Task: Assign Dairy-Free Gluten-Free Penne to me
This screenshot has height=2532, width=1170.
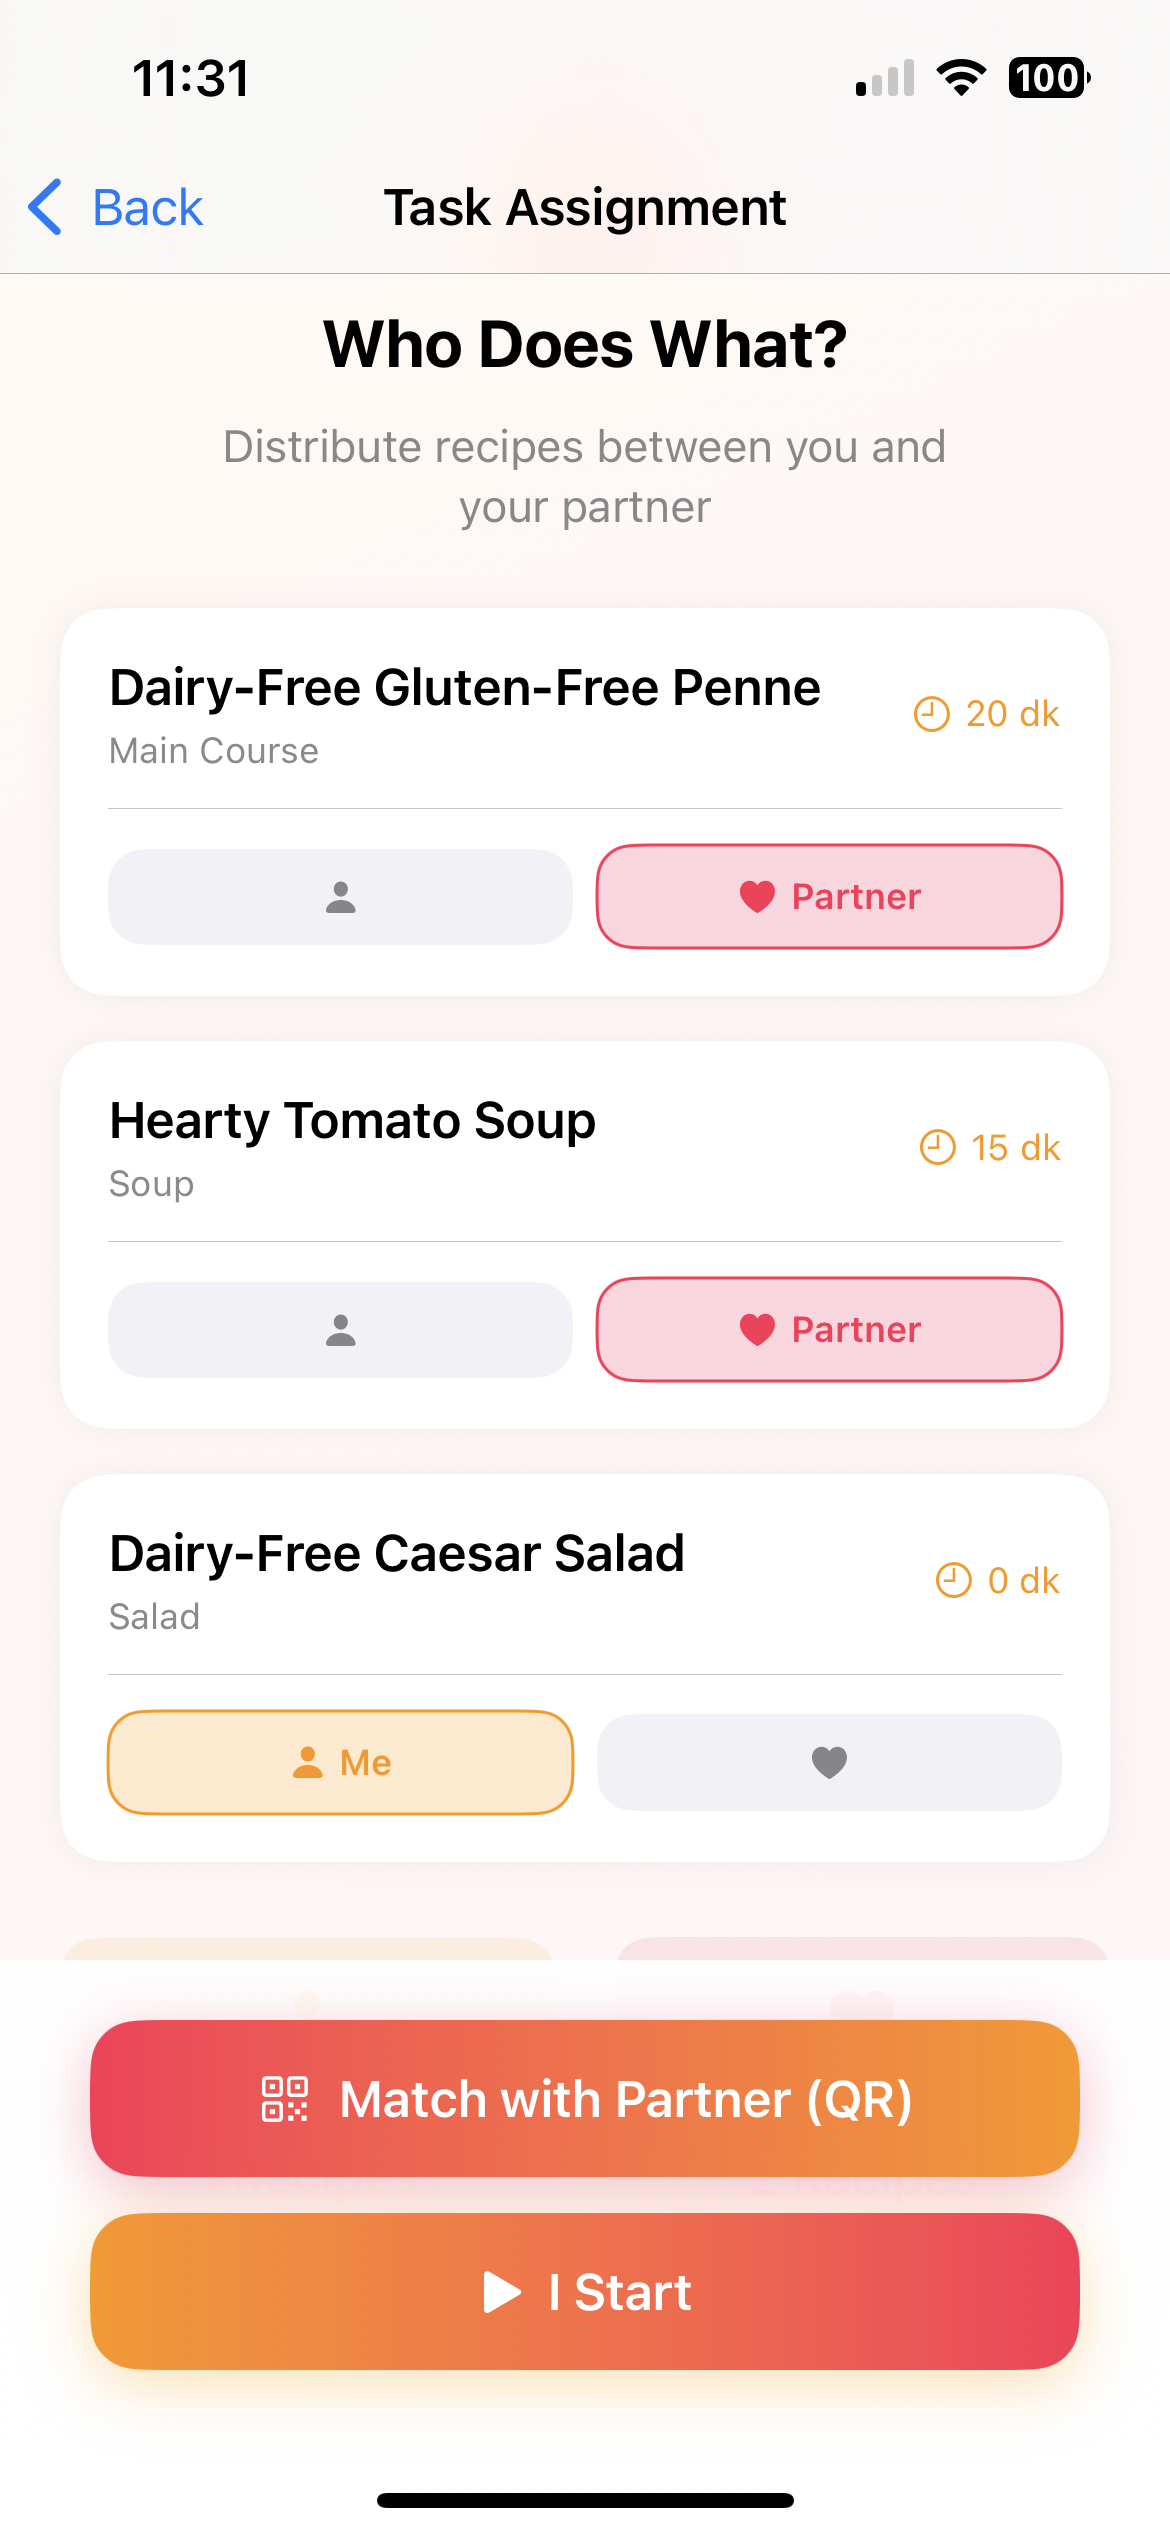Action: click(340, 897)
